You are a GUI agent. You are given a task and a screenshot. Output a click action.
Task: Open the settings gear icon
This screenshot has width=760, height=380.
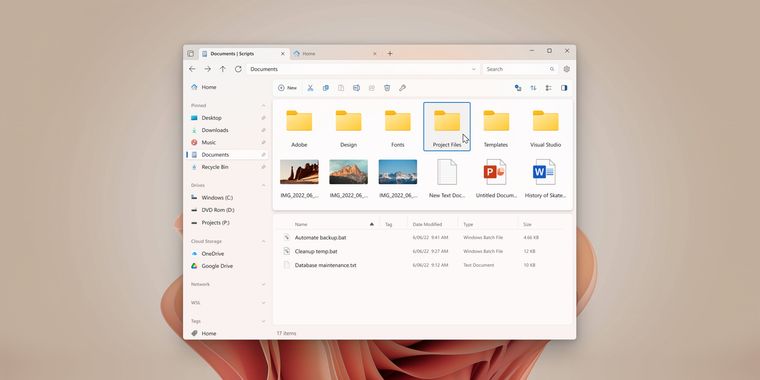(567, 69)
